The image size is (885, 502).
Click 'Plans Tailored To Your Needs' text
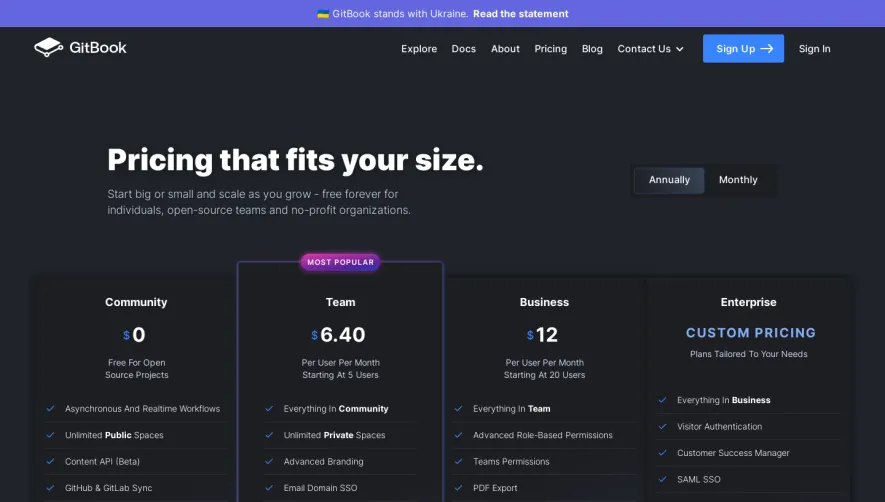(x=748, y=354)
